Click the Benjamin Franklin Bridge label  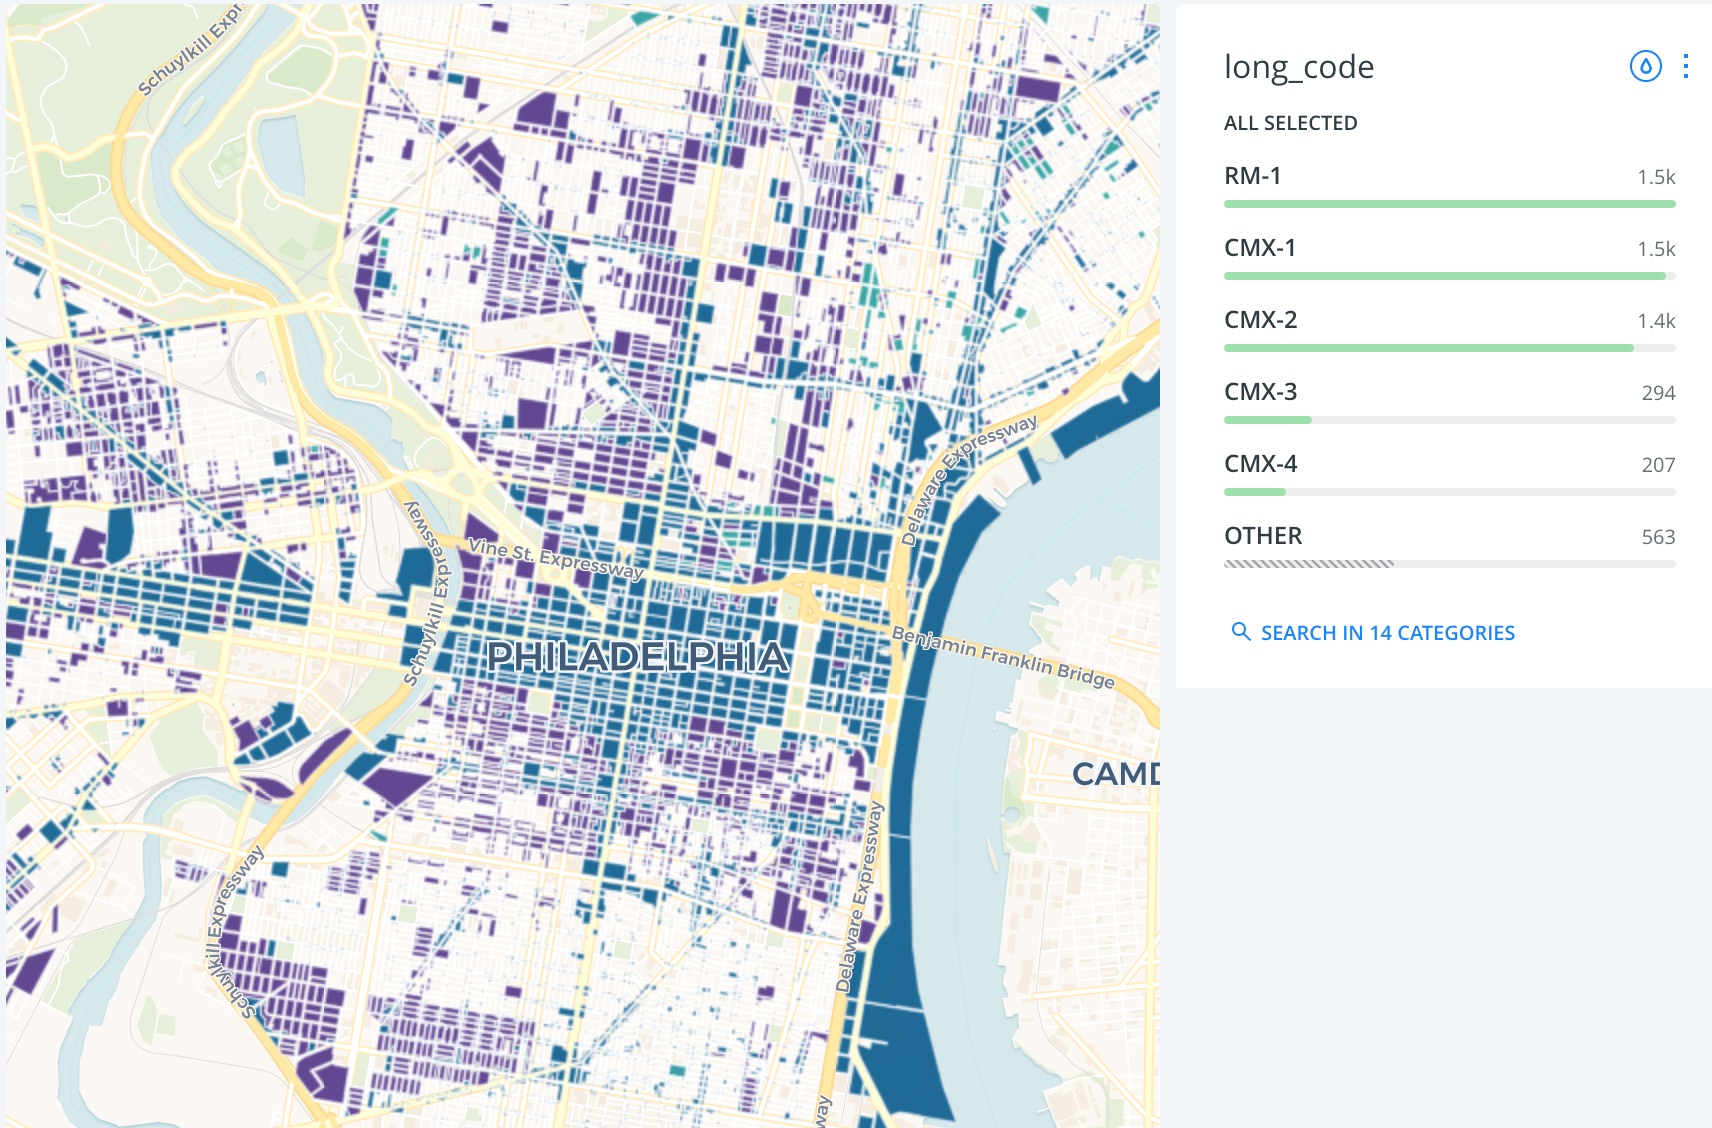[x=1002, y=657]
